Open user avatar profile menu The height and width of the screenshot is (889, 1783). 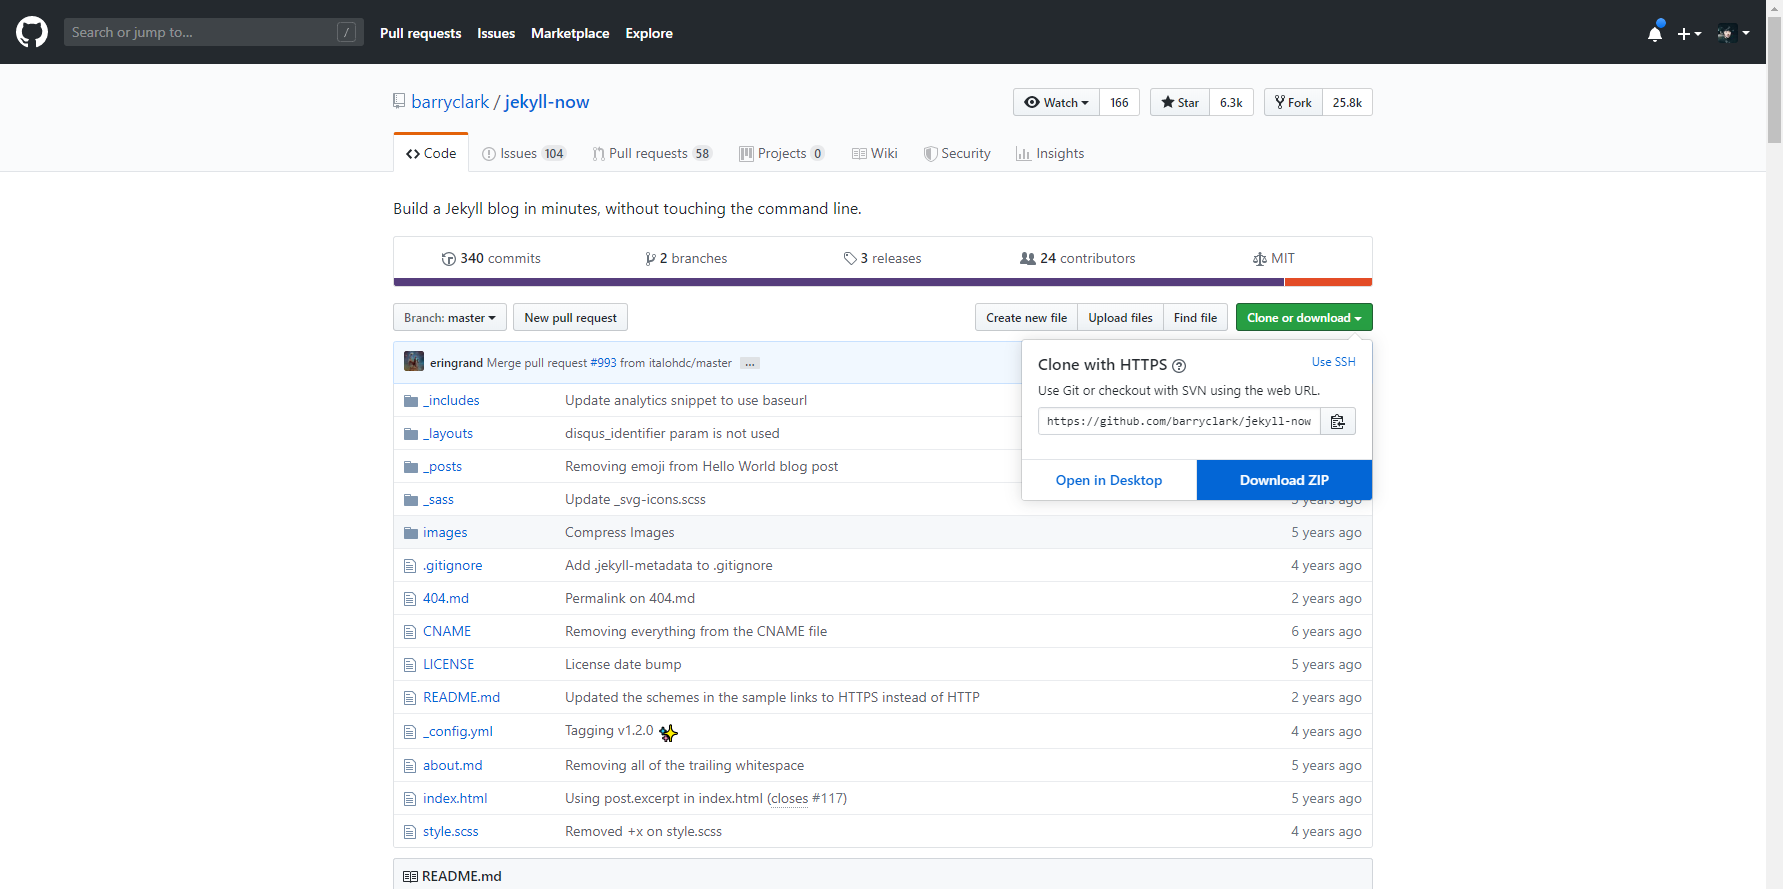pyautogui.click(x=1733, y=33)
